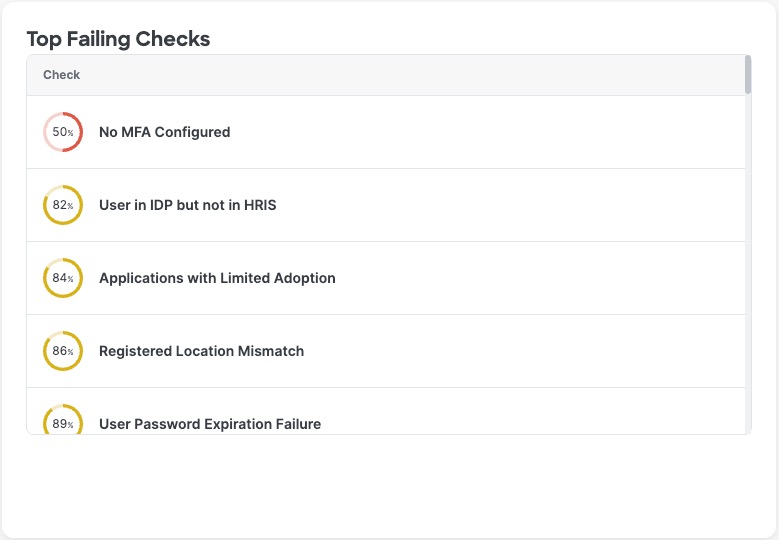Click the Top Failing Checks heading
The width and height of the screenshot is (779, 540).
118,39
